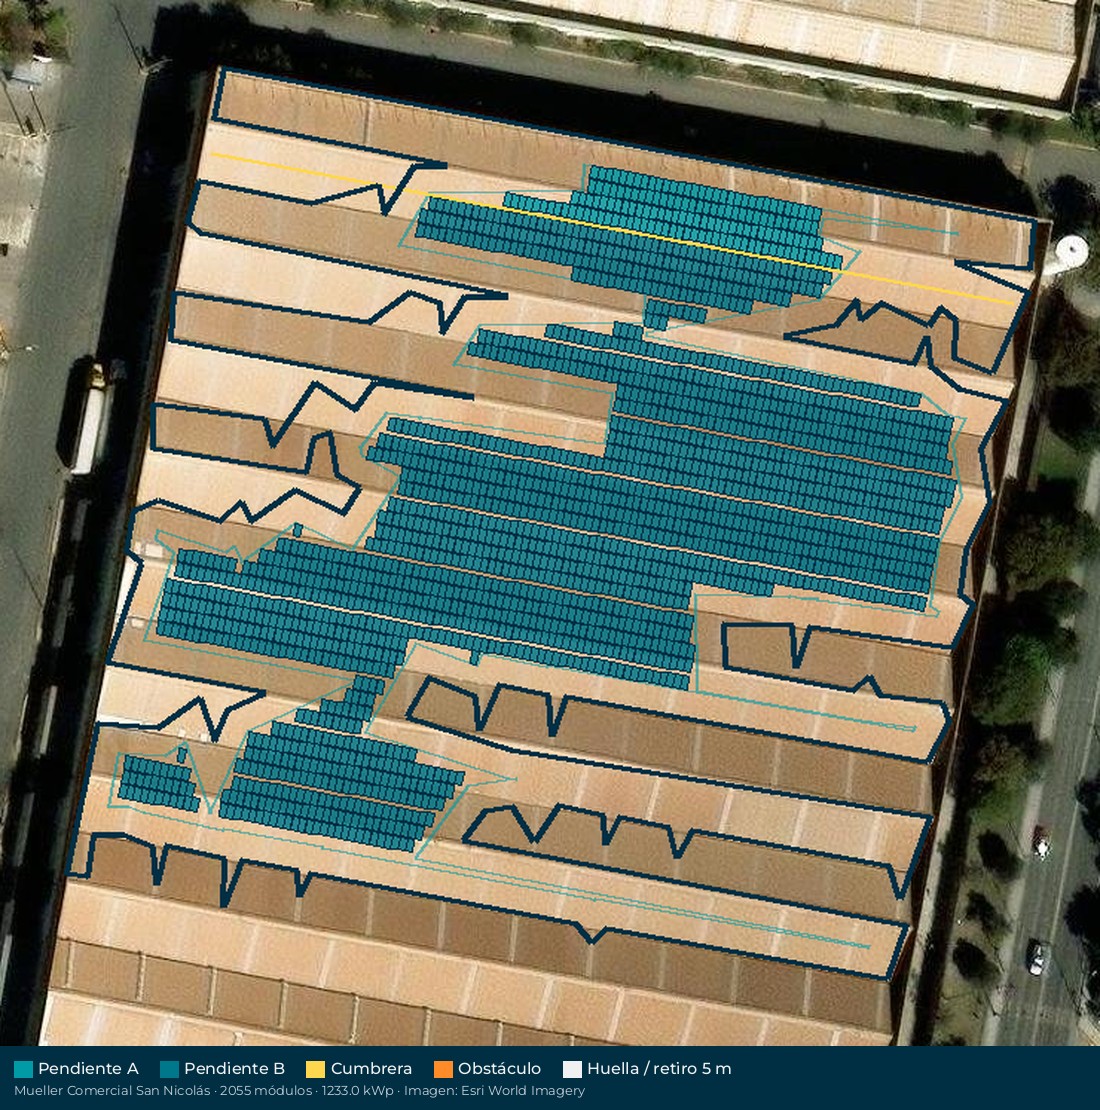Image resolution: width=1100 pixels, height=1110 pixels.
Task: Click the Pendiente A teal legend swatch
Action: [23, 1069]
